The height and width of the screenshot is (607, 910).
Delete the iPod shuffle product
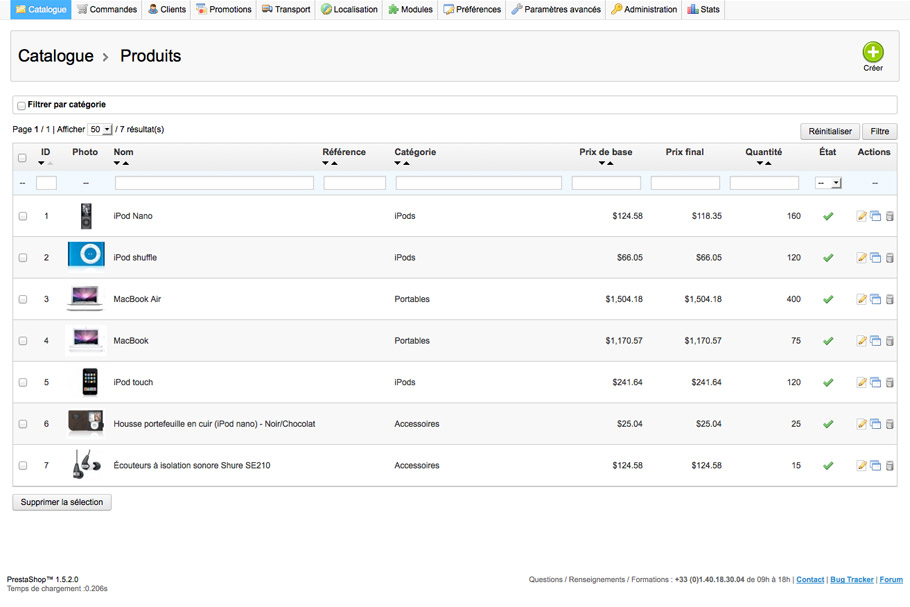889,258
